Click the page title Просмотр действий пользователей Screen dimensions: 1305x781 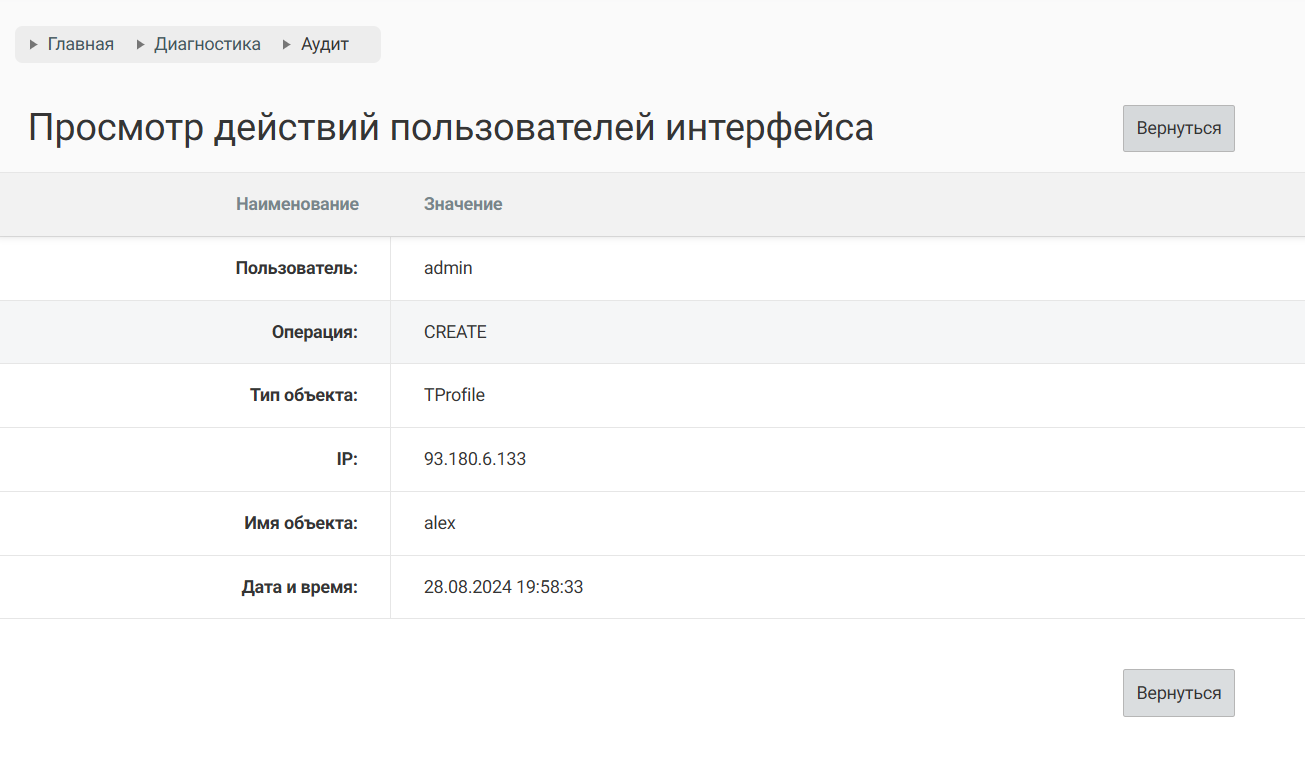[x=450, y=128]
